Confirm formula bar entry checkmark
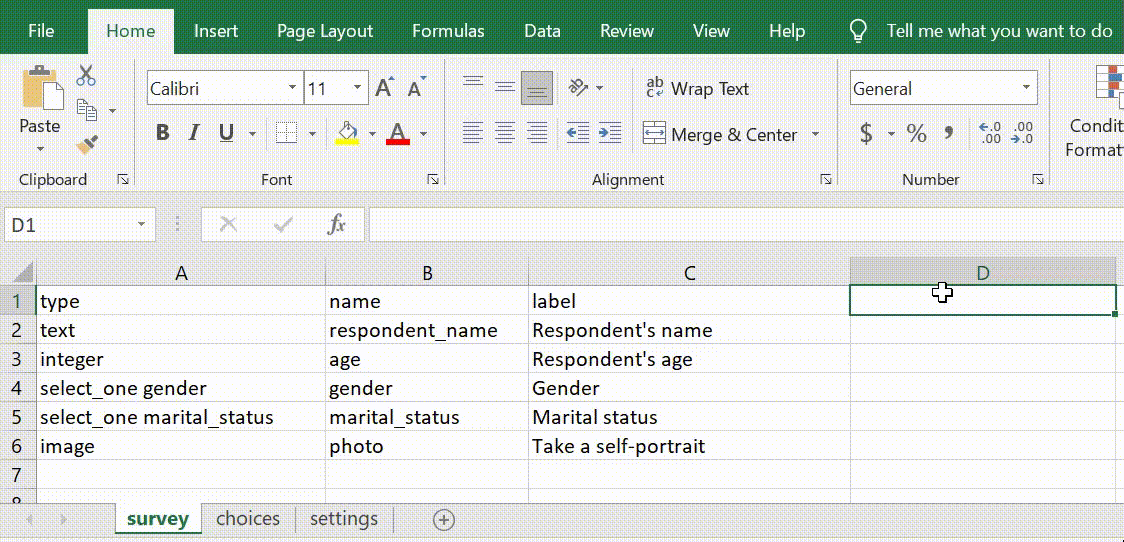1124x542 pixels. pyautogui.click(x=283, y=225)
